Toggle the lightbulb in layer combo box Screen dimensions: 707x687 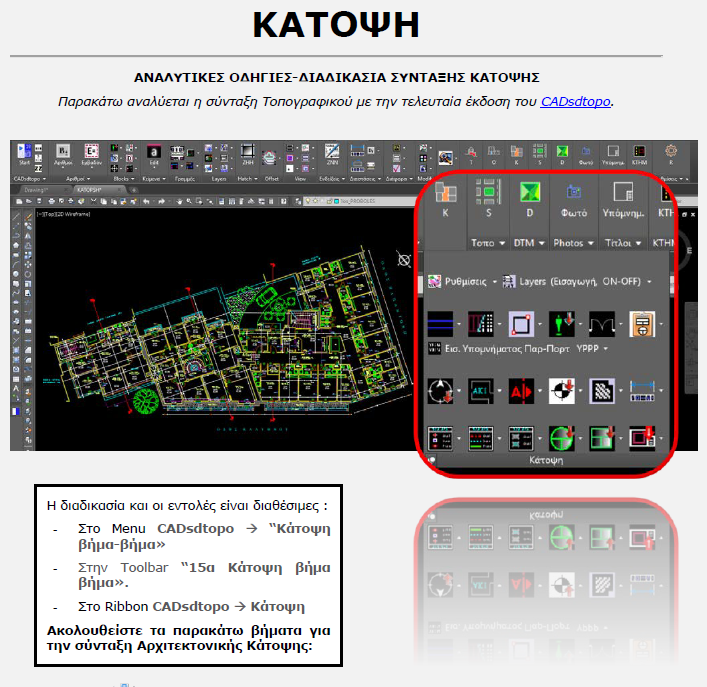308,201
